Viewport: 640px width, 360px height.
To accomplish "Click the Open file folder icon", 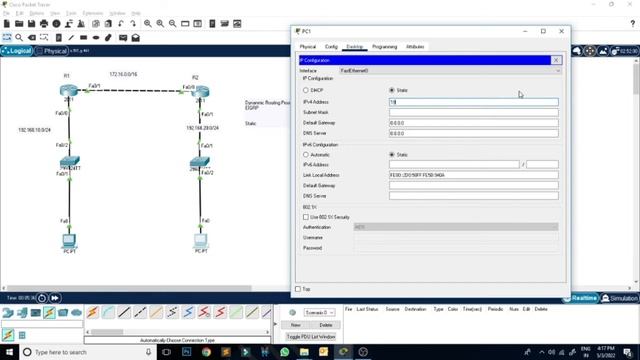I will (19, 24).
